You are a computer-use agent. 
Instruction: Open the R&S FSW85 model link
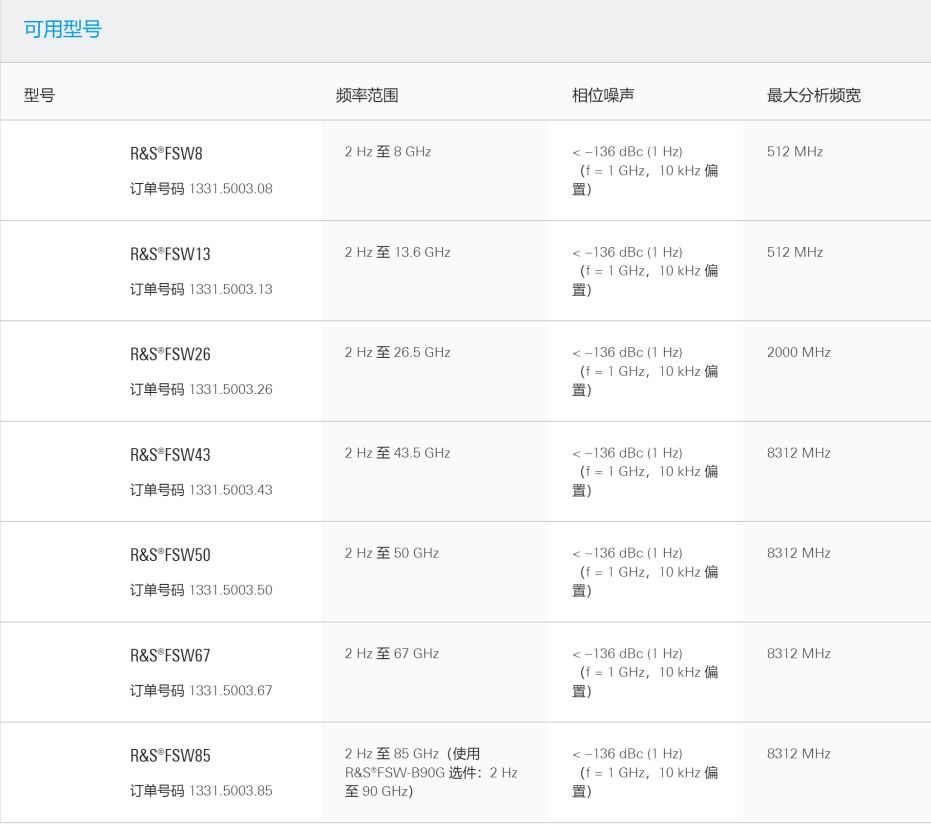click(170, 756)
